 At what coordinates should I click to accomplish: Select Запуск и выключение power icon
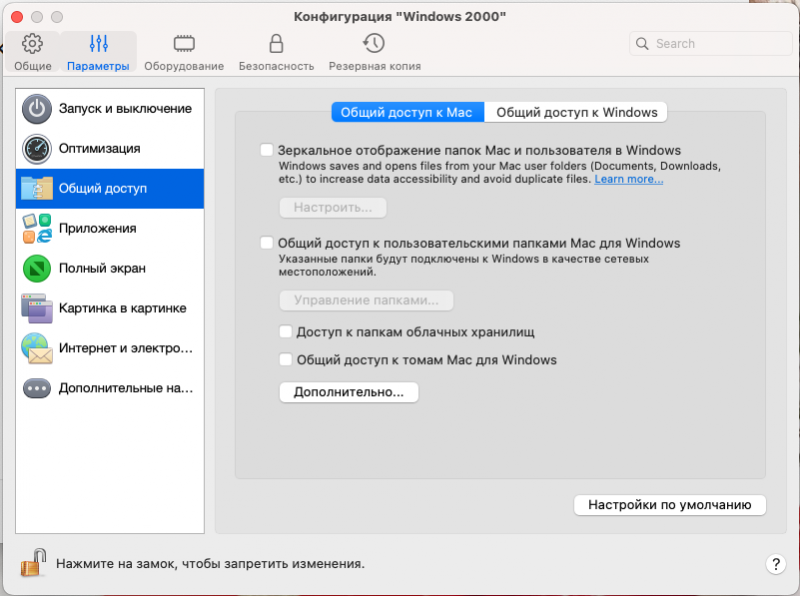(x=37, y=109)
